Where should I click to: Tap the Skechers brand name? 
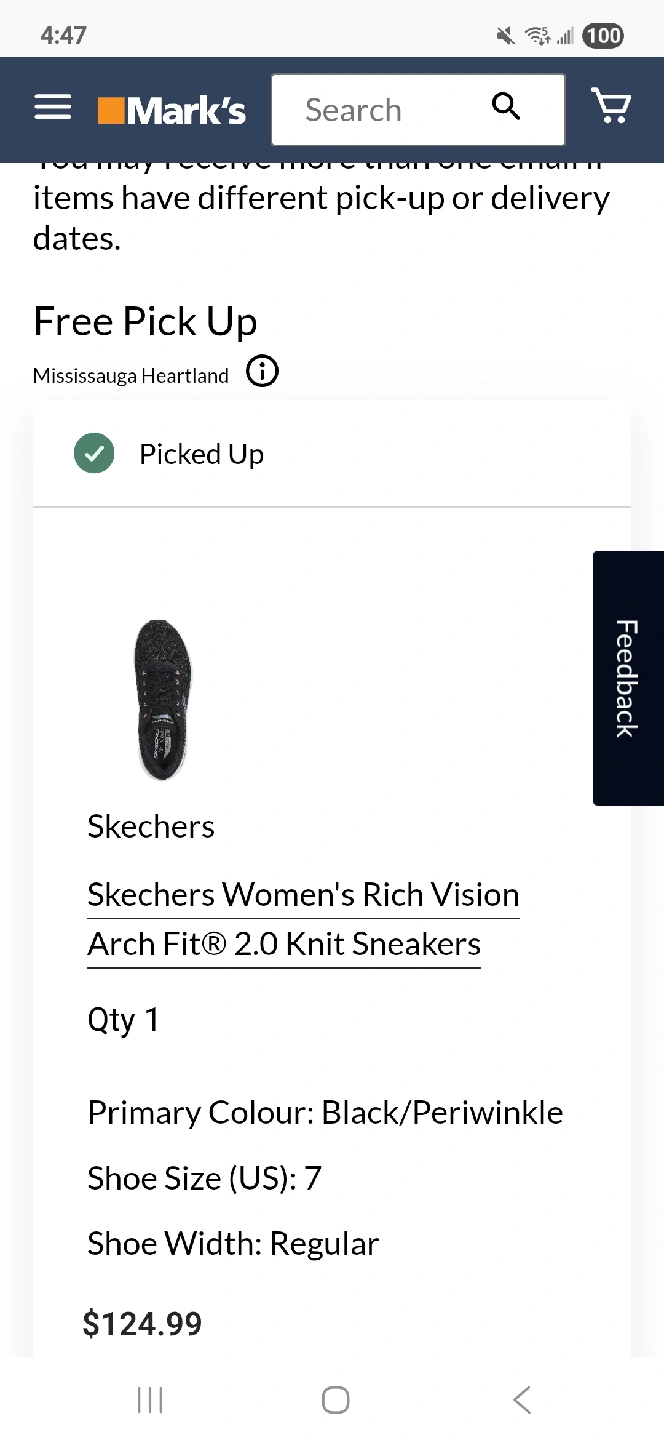151,827
